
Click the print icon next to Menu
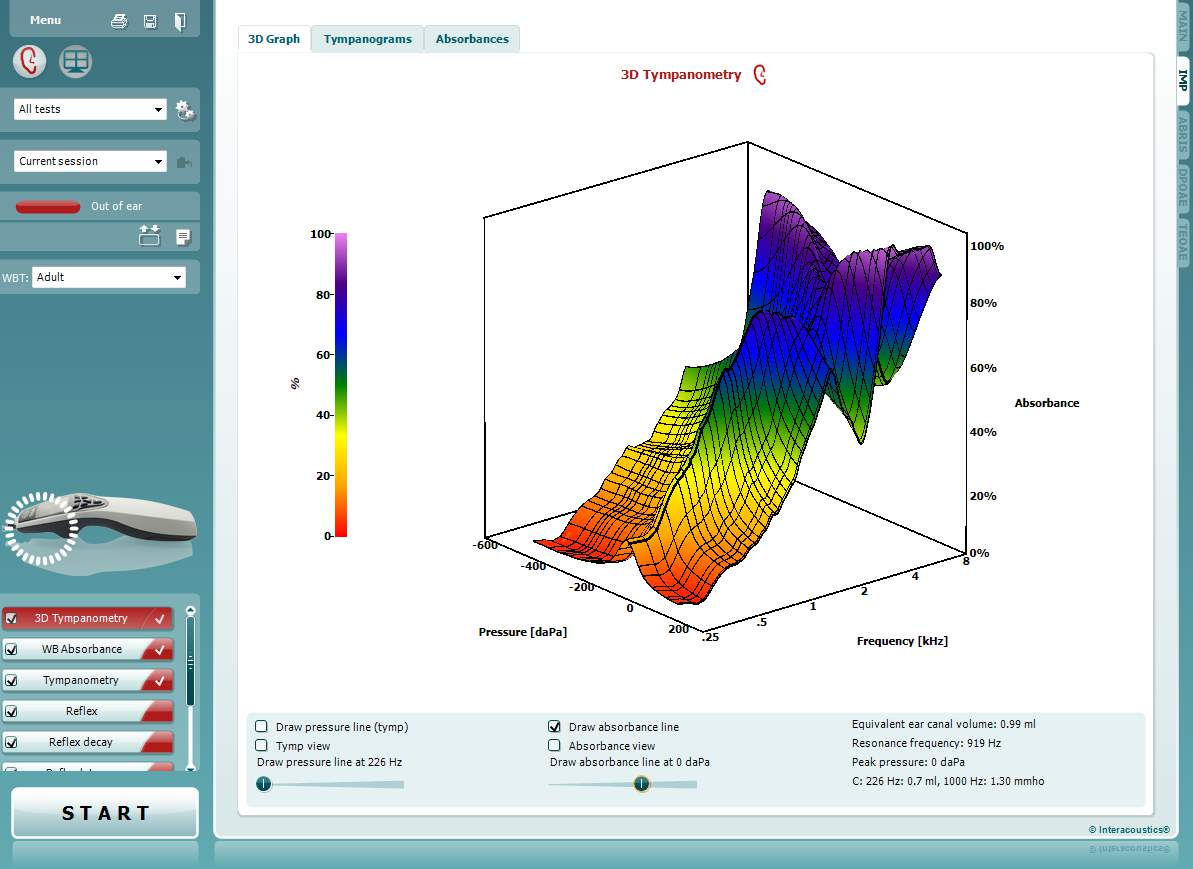tap(119, 21)
